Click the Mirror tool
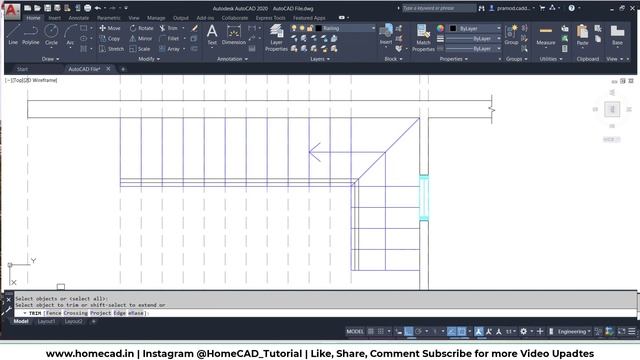The height and width of the screenshot is (360, 640). pos(141,38)
